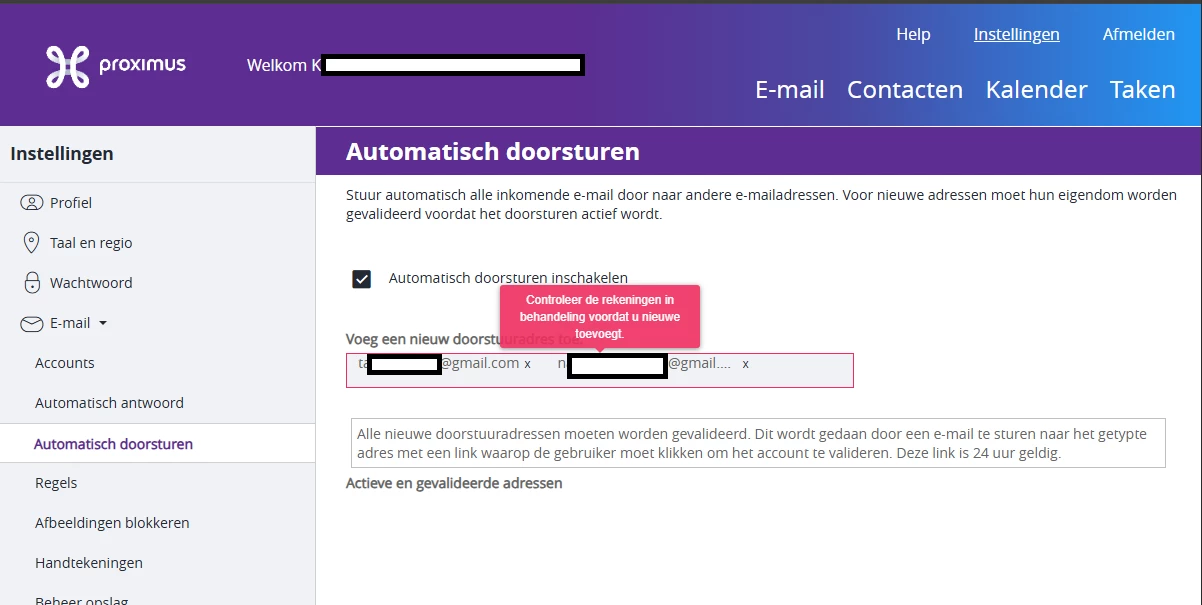The height and width of the screenshot is (605, 1202).
Task: Open the E-mail tab in header
Action: pyautogui.click(x=789, y=90)
